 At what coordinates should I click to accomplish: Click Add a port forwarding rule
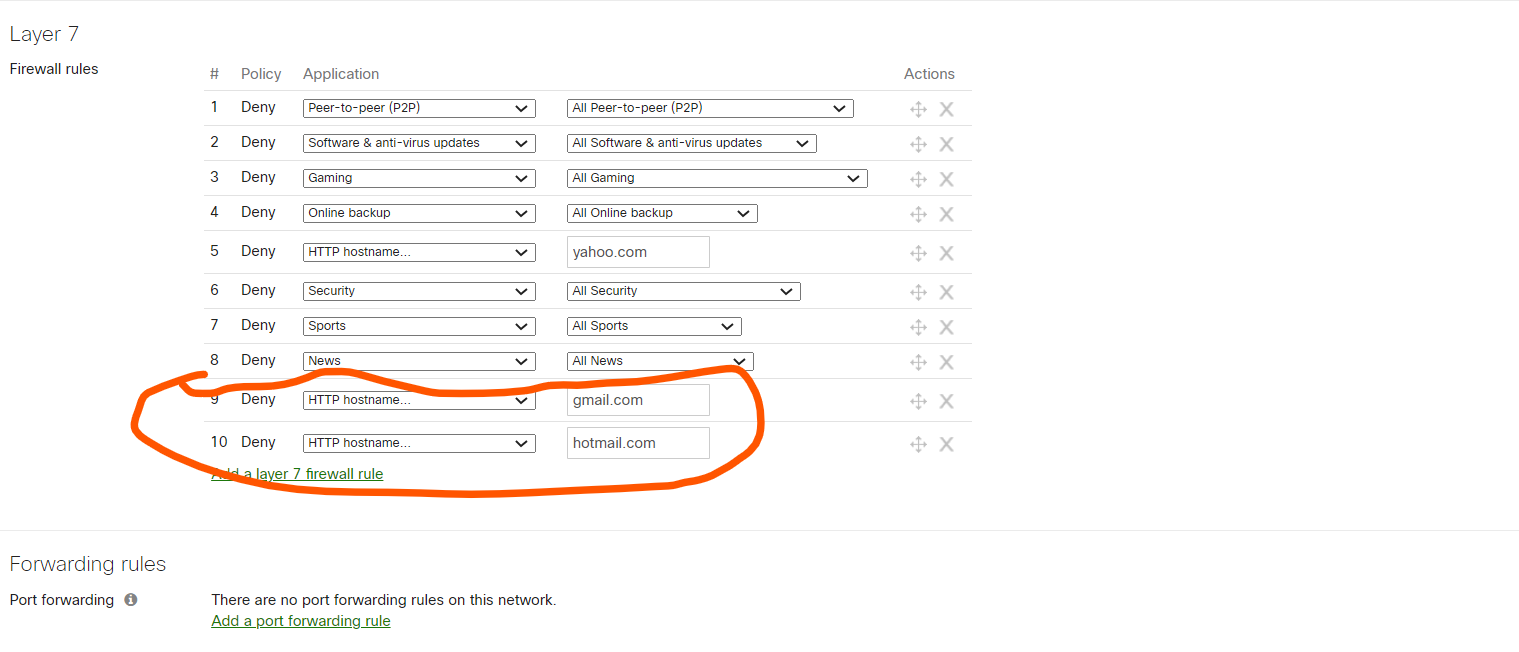point(300,621)
